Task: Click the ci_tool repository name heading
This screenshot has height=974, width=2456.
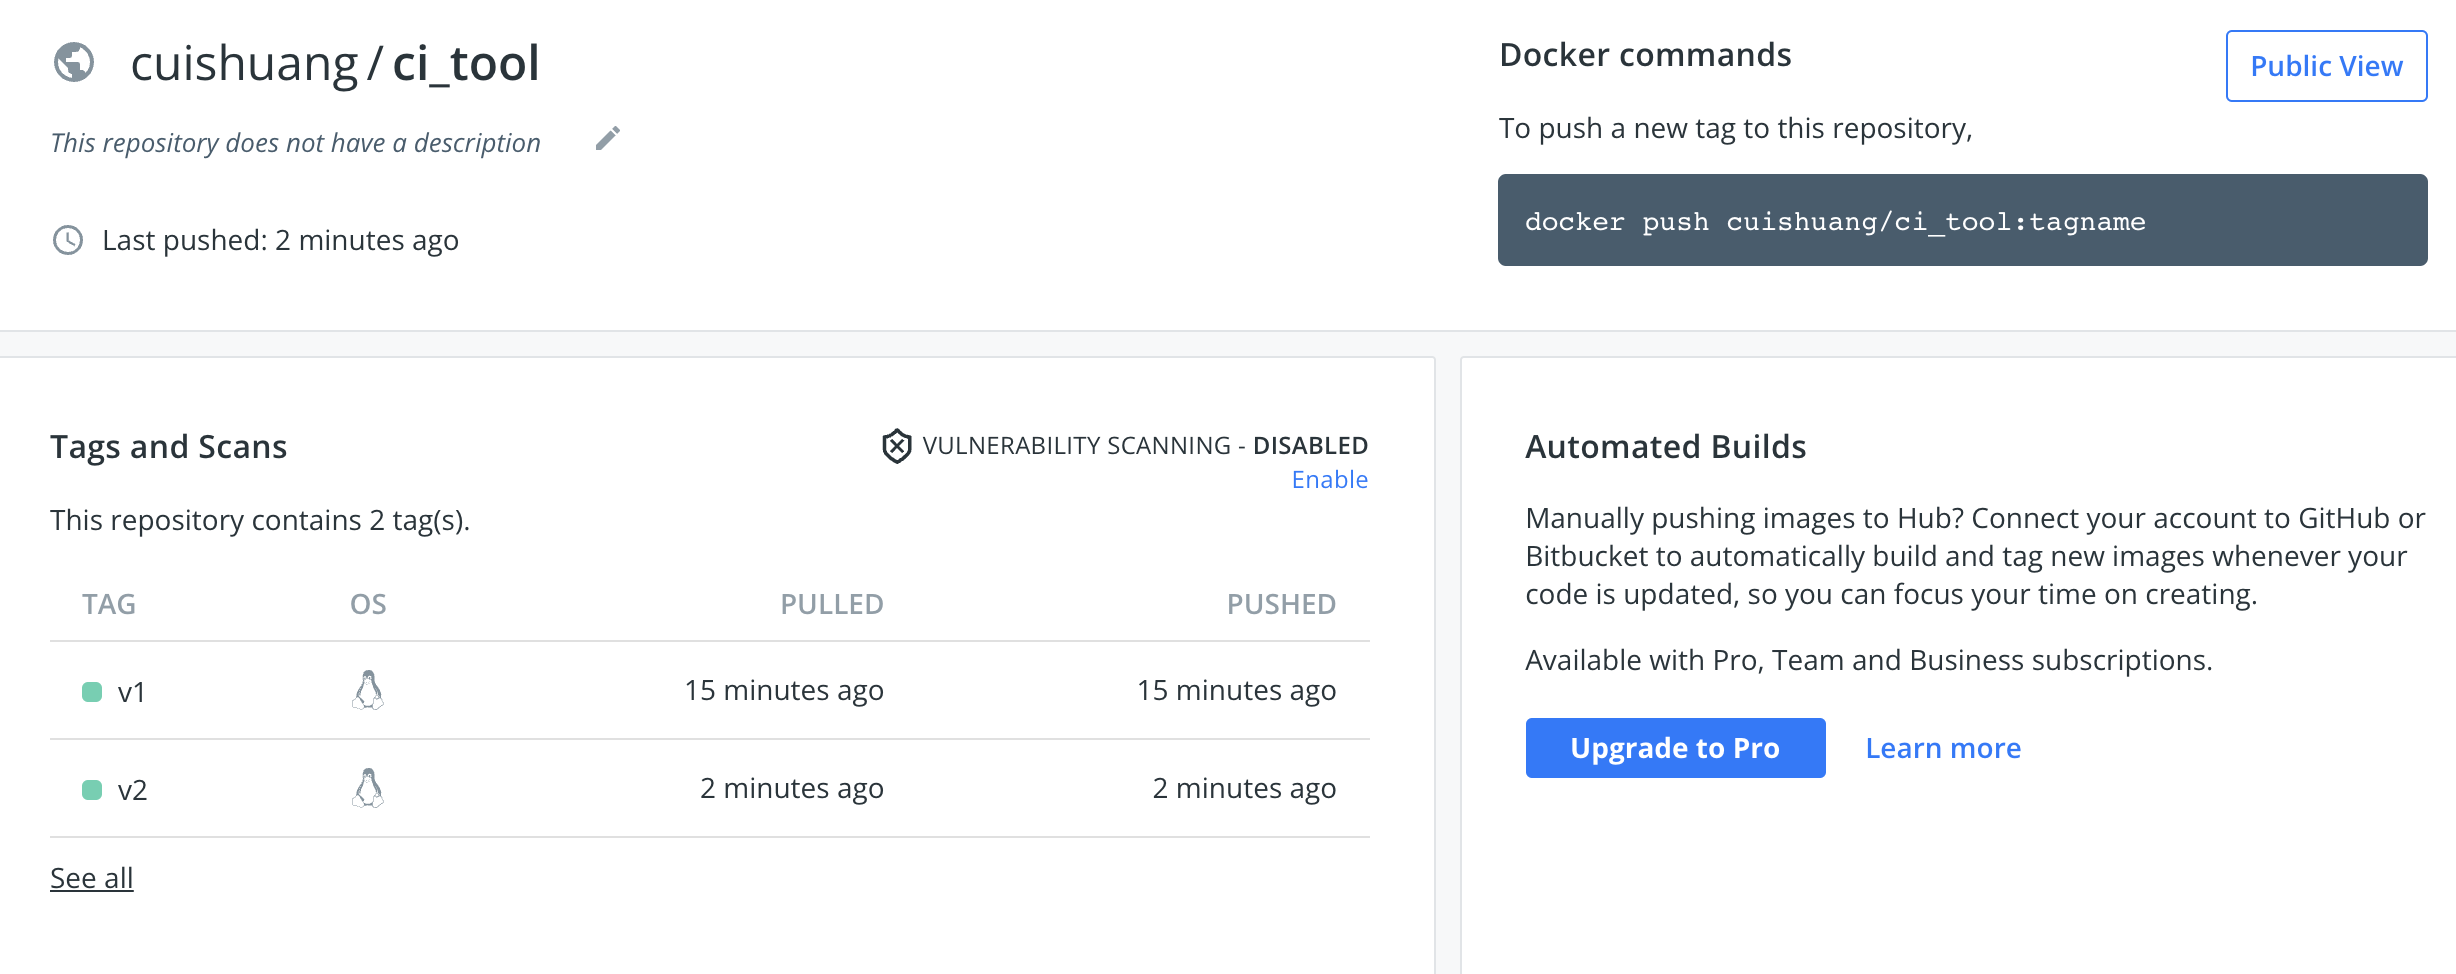Action: pos(466,63)
